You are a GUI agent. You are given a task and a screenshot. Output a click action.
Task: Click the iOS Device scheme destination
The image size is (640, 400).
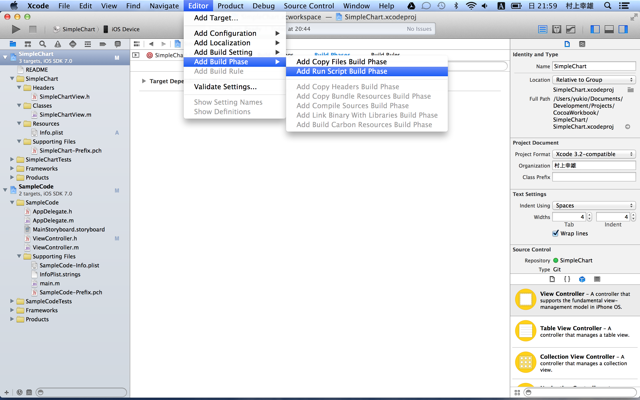[x=122, y=29]
